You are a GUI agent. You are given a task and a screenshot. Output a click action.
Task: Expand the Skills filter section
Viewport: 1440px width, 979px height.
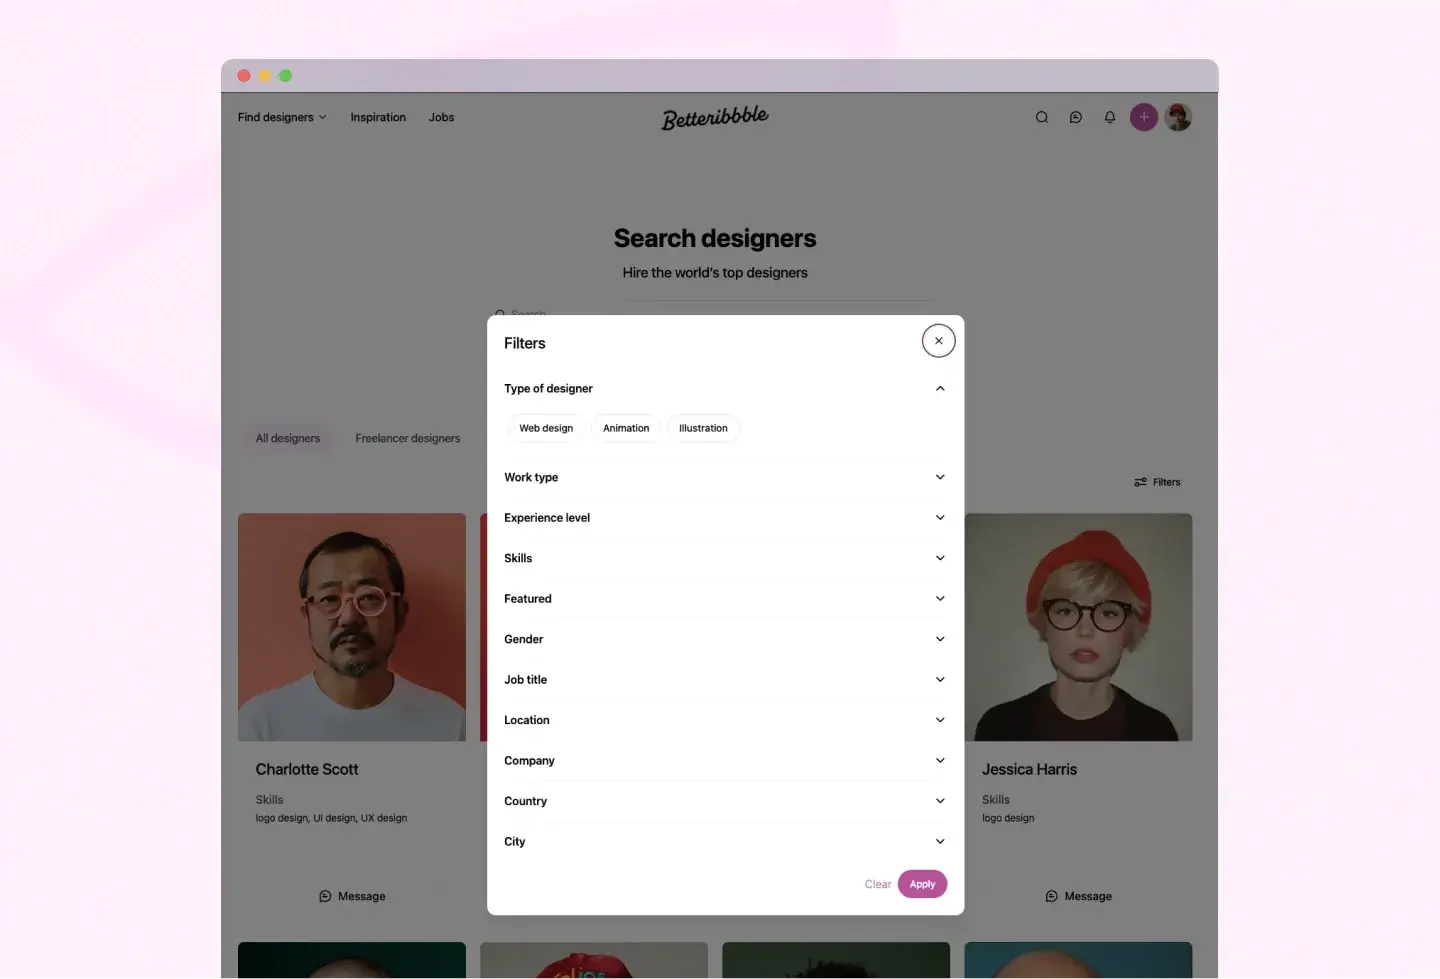coord(725,558)
